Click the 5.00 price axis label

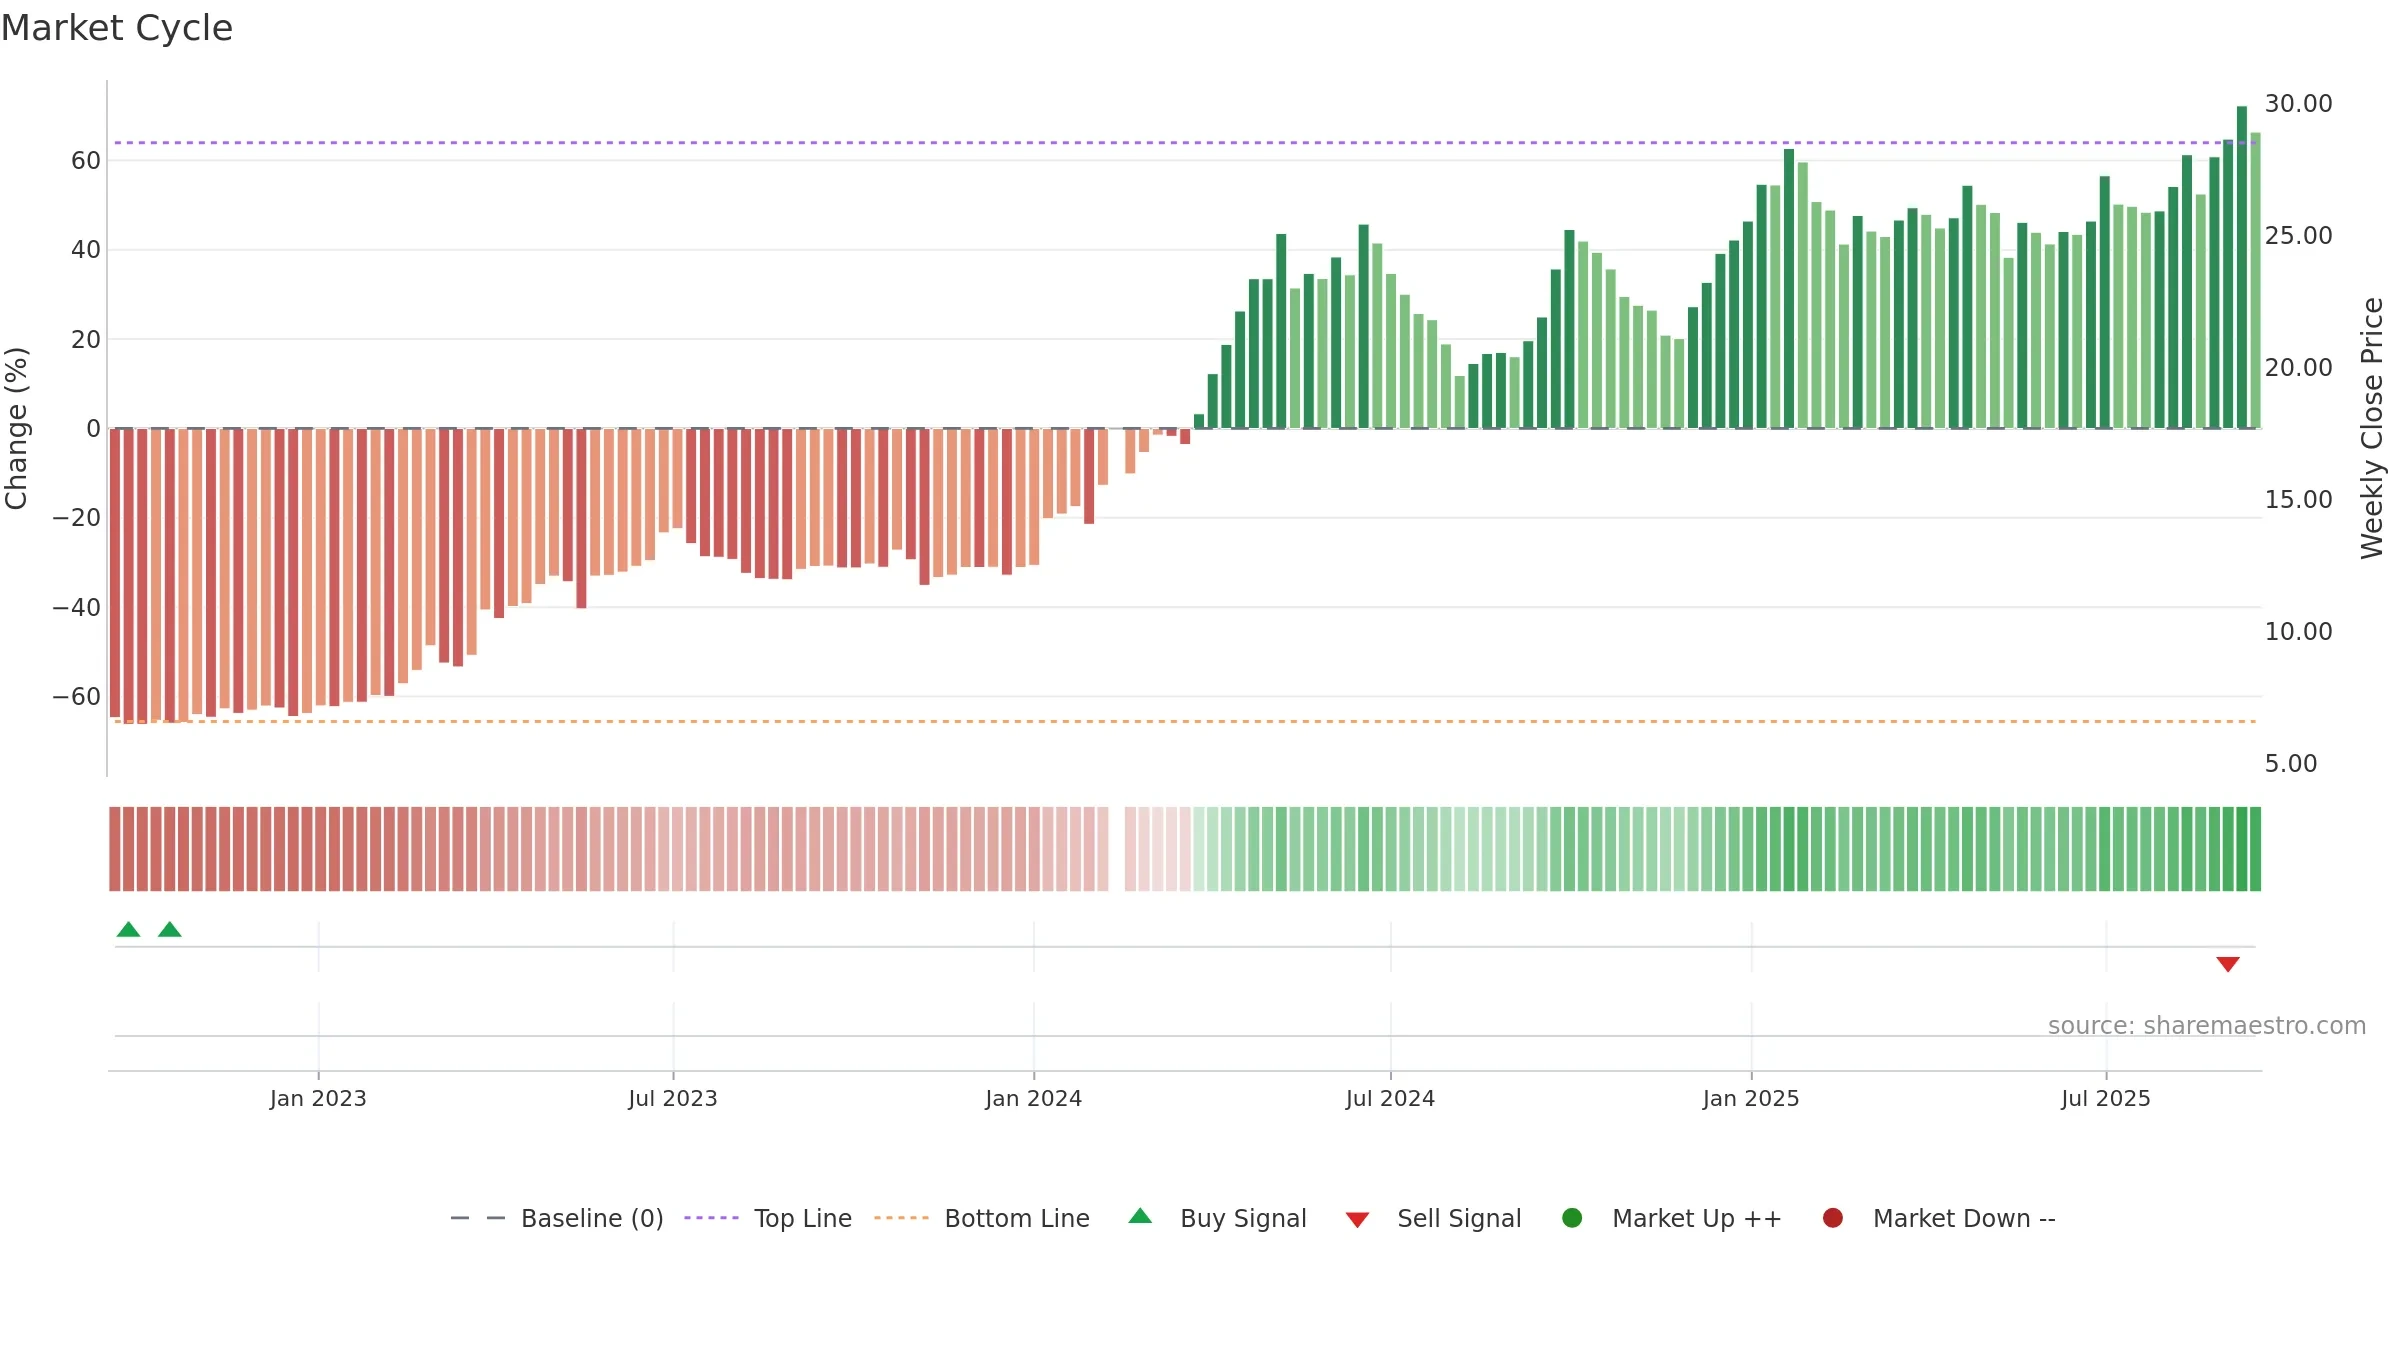pyautogui.click(x=2291, y=764)
